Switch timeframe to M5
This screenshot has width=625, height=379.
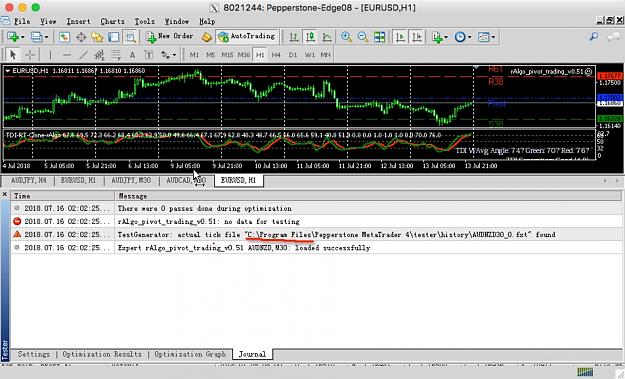(210, 55)
